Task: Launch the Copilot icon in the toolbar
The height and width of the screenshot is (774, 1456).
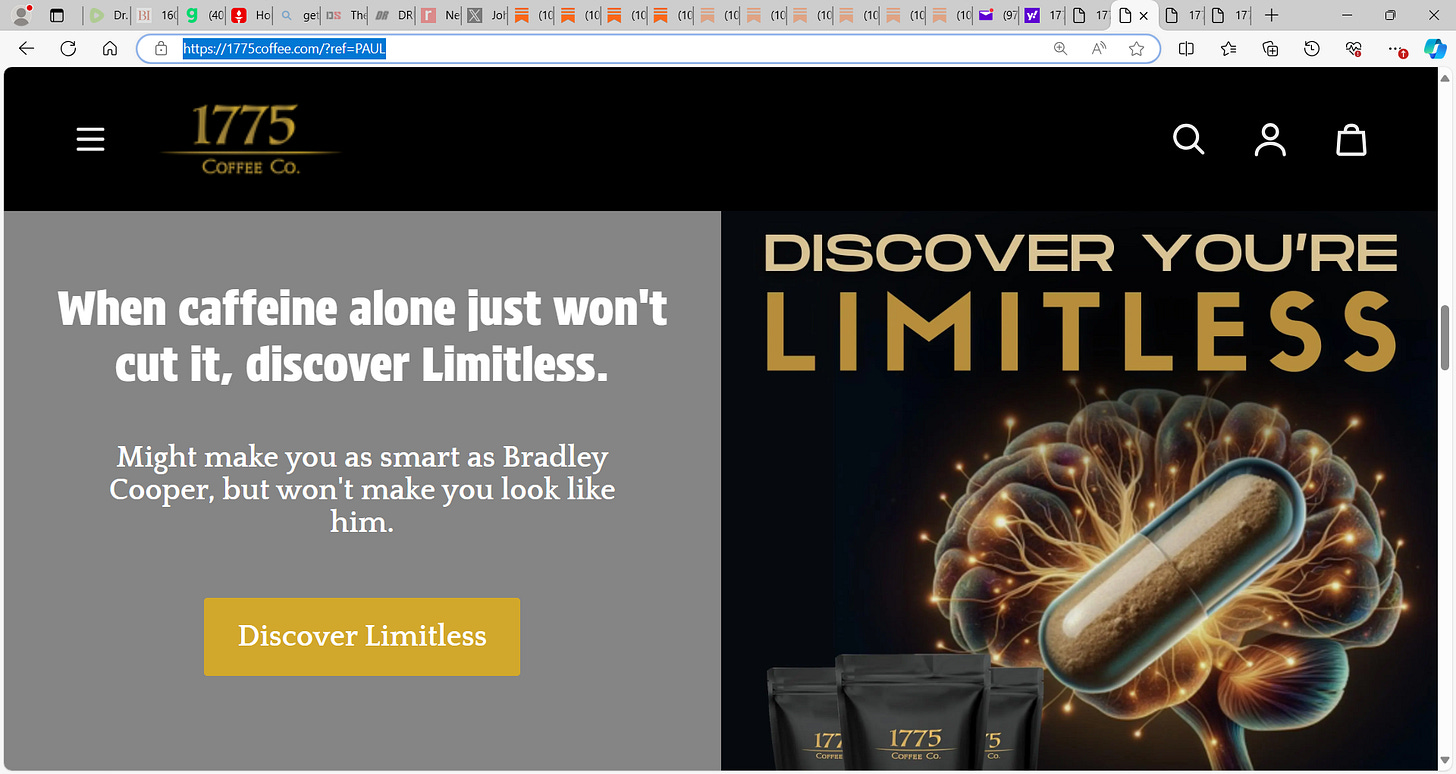Action: 1436,48
